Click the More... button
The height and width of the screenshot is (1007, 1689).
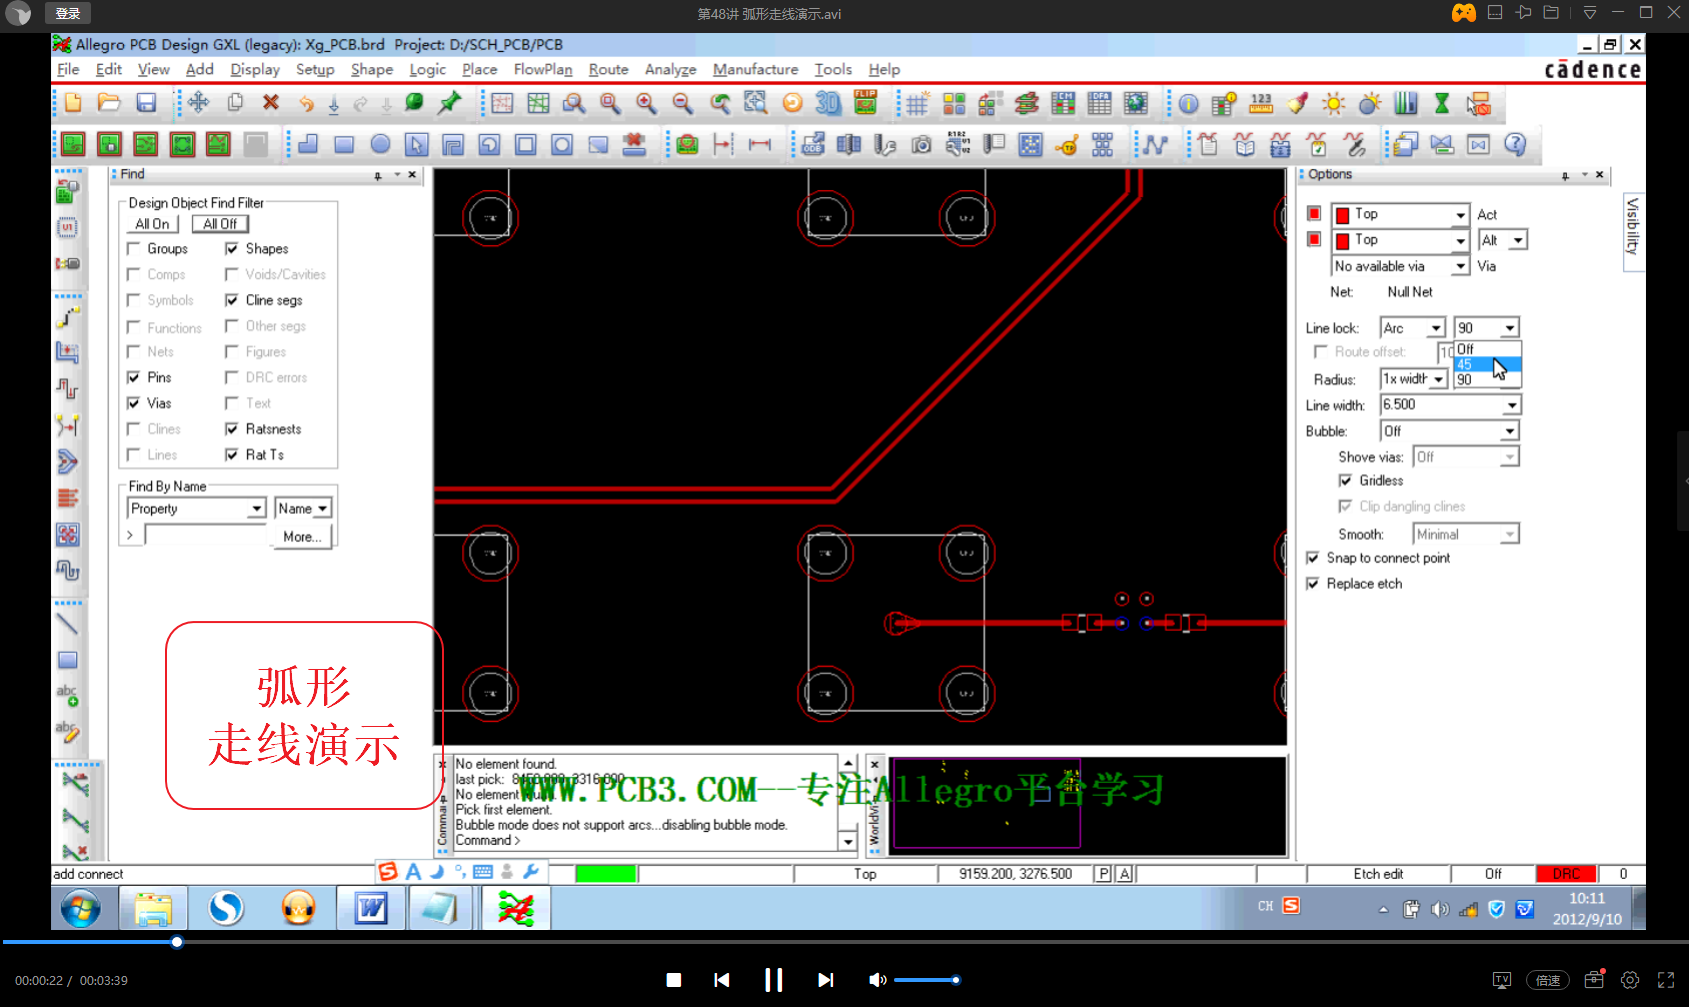pyautogui.click(x=302, y=537)
